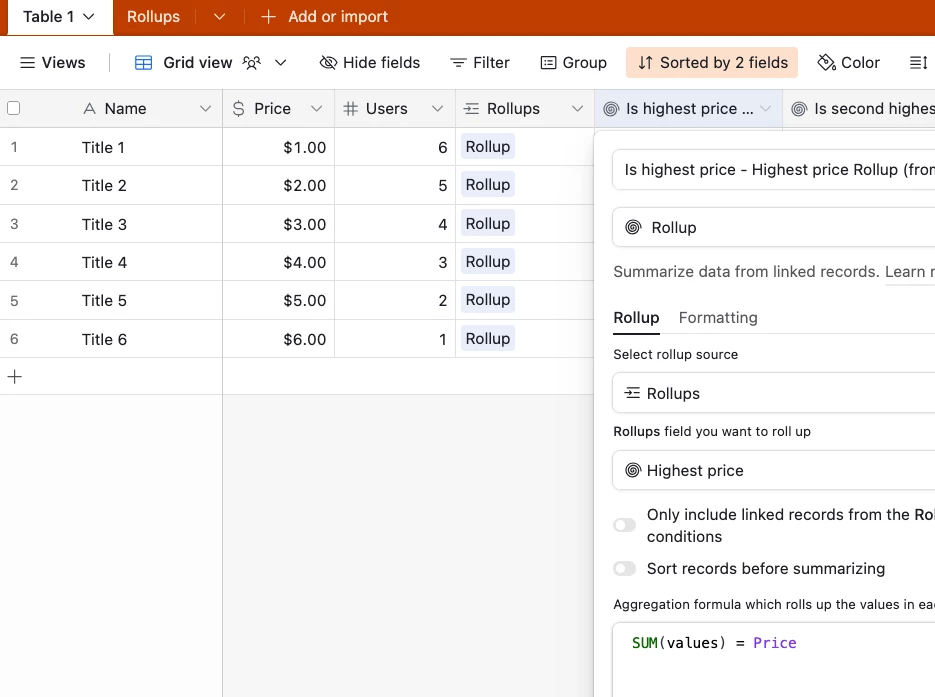Screen dimensions: 935x697
Task: Click the row height icon
Action: pos(918,63)
